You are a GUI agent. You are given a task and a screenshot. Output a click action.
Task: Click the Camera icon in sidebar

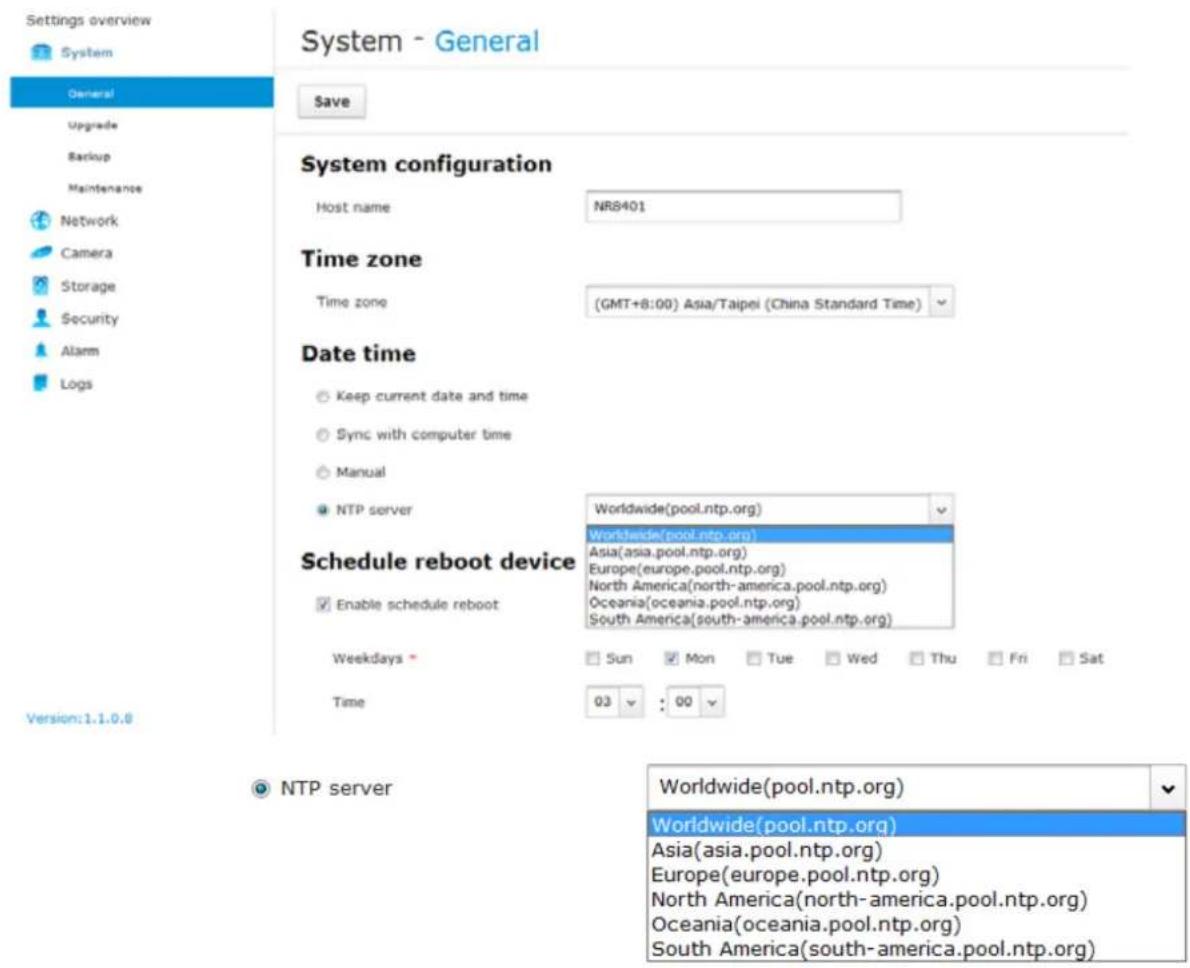pyautogui.click(x=41, y=253)
